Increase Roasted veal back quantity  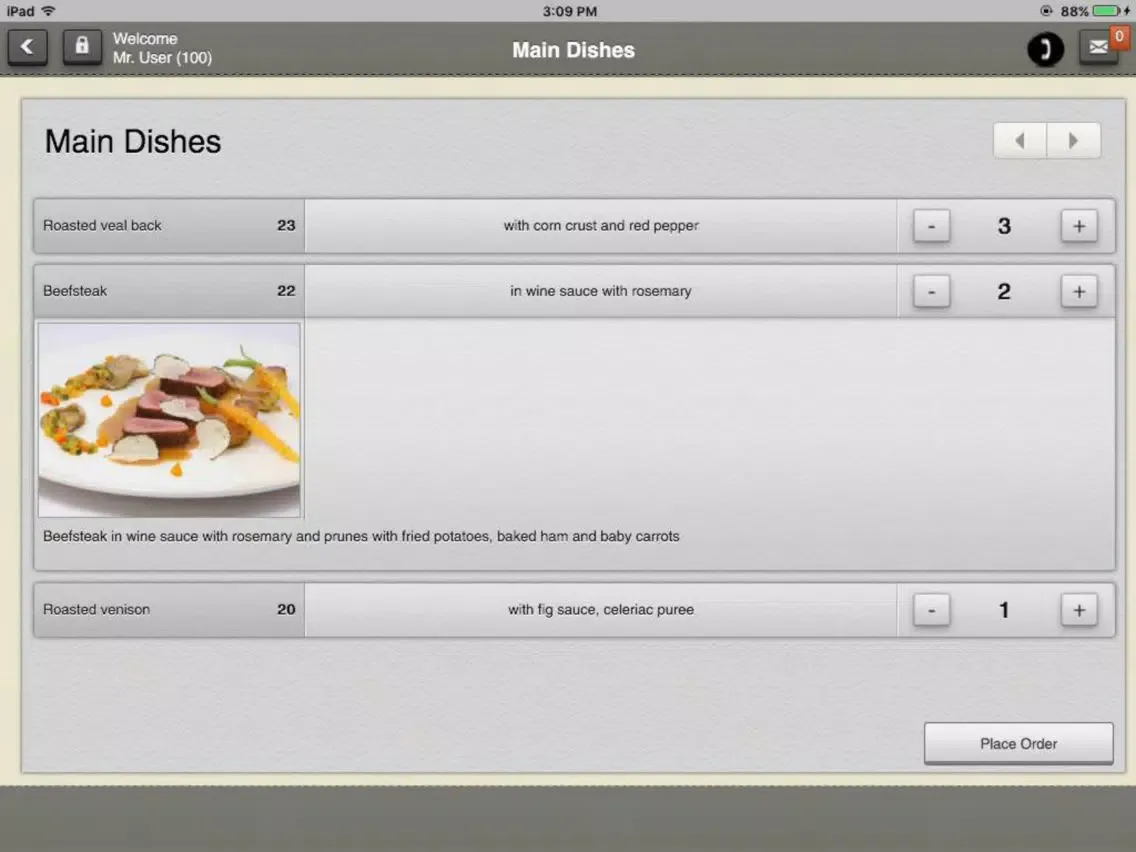coord(1079,227)
